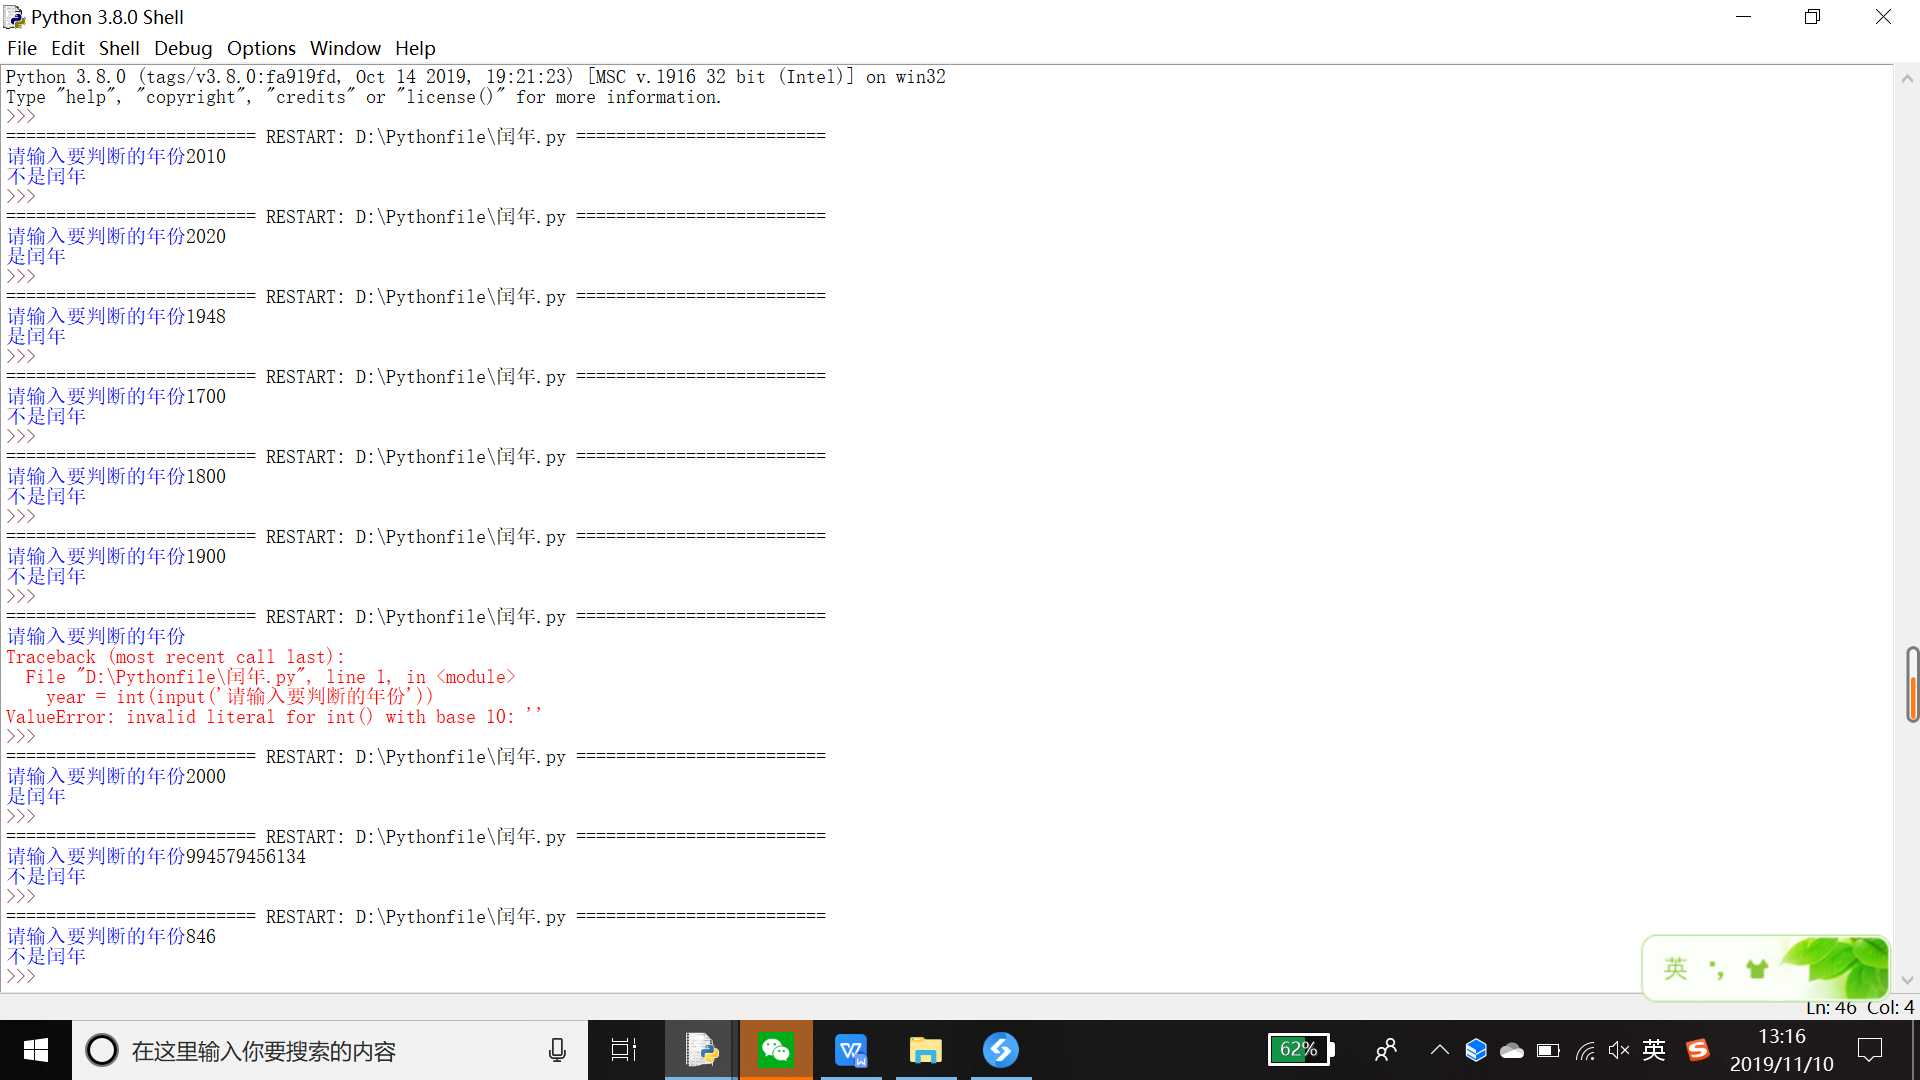Image resolution: width=1920 pixels, height=1080 pixels.
Task: Click the File menu in IDLE
Action: tap(21, 47)
